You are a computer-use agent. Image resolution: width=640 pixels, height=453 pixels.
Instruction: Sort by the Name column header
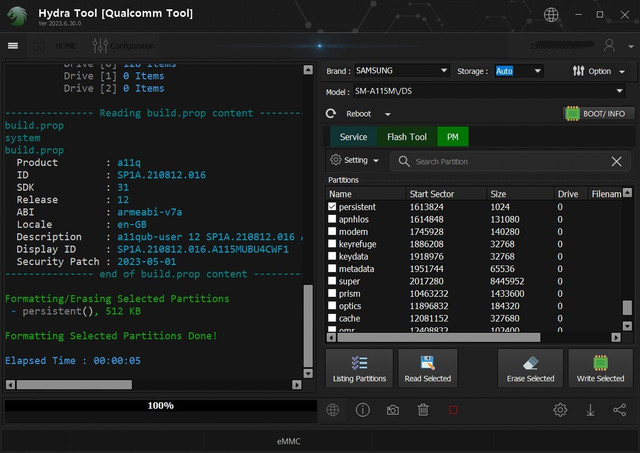(366, 194)
